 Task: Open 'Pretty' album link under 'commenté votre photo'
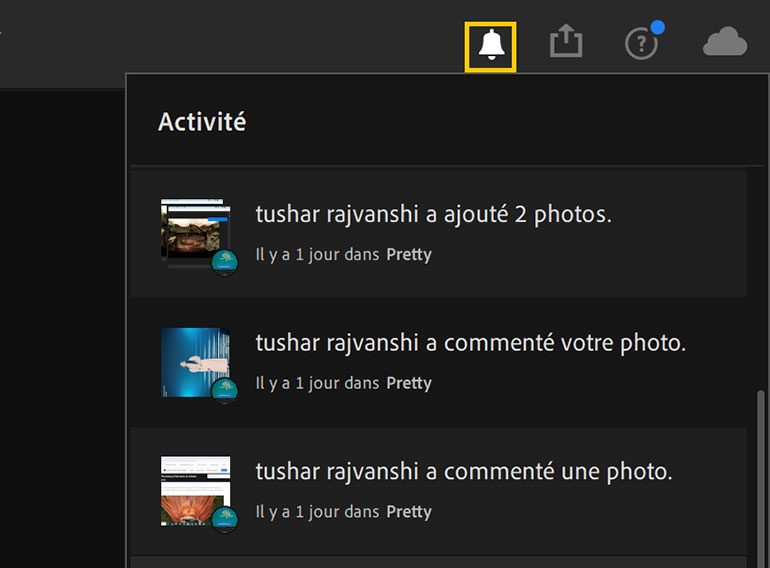tap(409, 383)
